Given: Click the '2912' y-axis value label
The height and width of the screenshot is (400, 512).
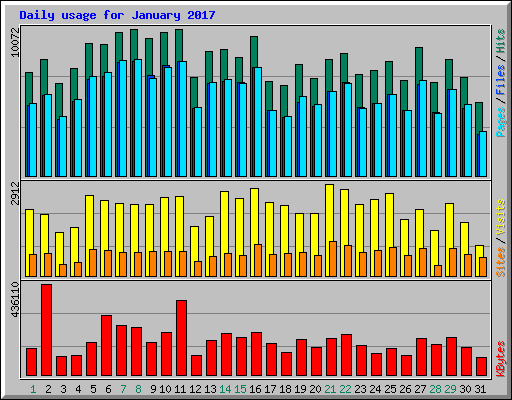Looking at the screenshot, I should [15, 193].
